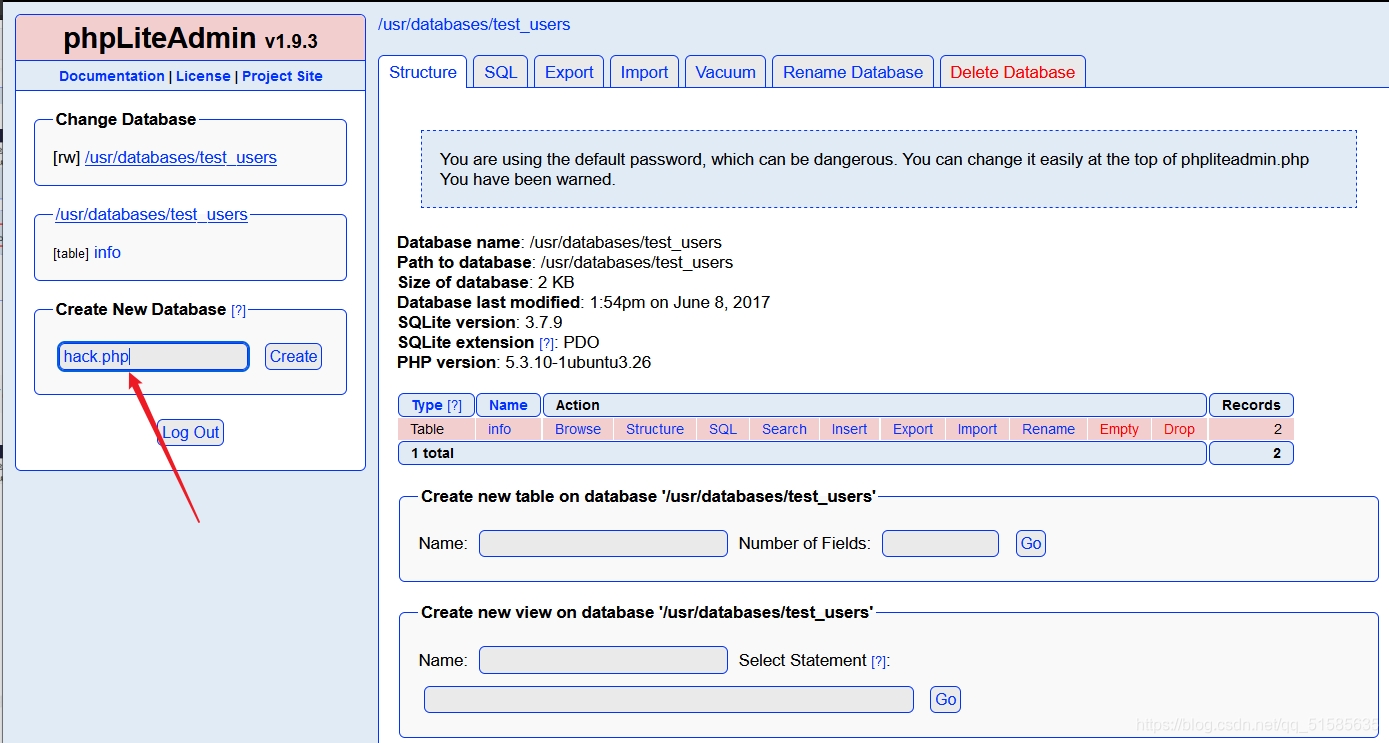The image size is (1389, 743).
Task: Open the Import tab
Action: click(x=644, y=72)
